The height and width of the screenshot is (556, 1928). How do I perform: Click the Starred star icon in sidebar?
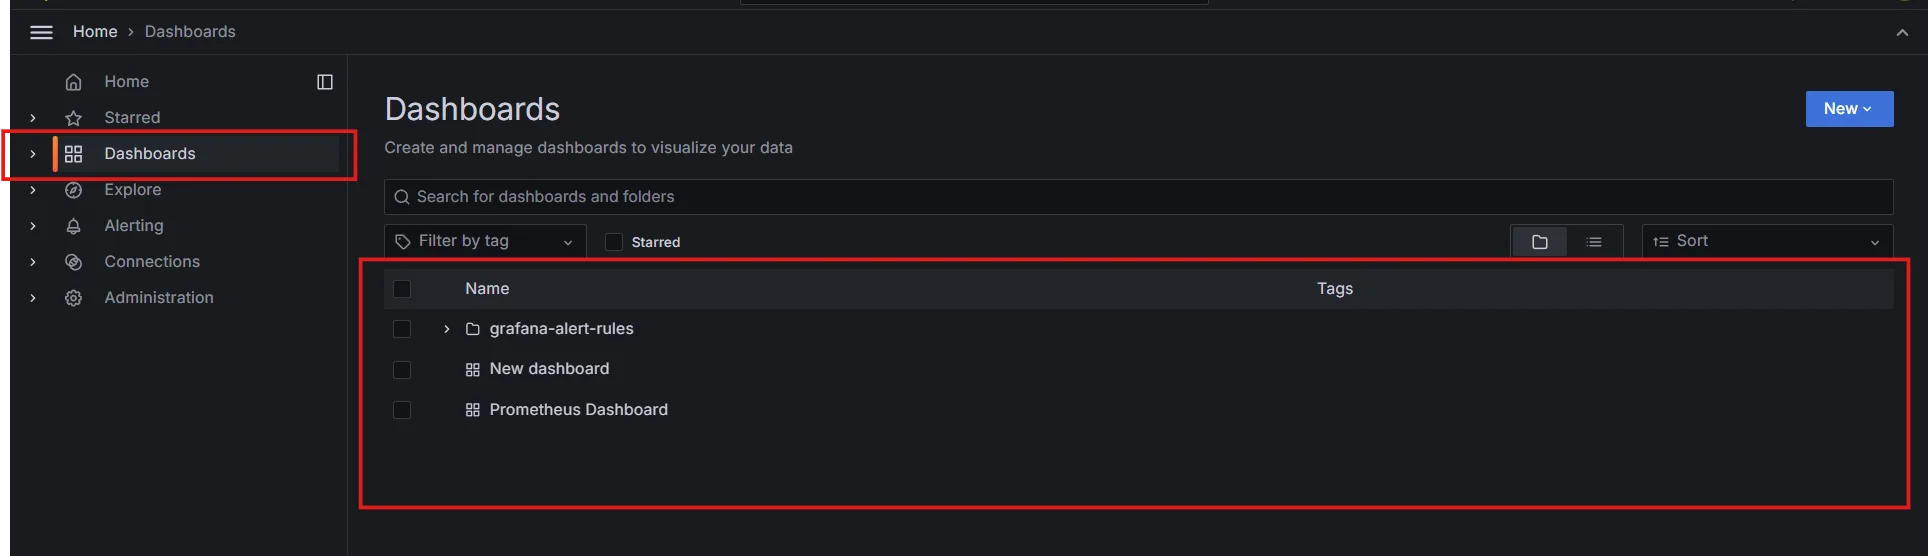pyautogui.click(x=73, y=118)
